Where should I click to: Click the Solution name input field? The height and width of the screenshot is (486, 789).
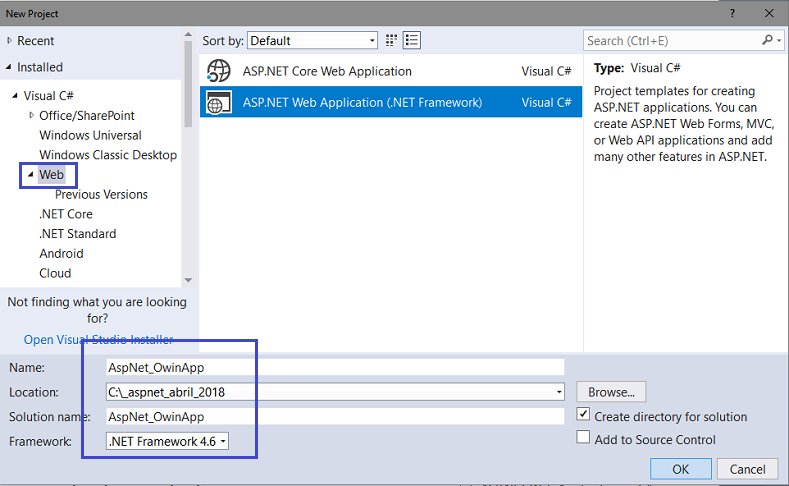(335, 417)
